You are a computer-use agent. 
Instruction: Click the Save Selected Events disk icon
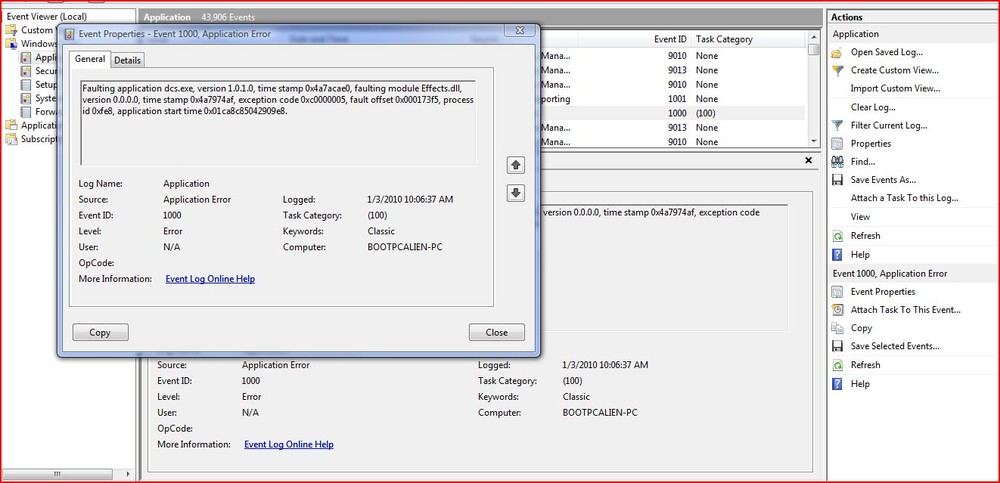(x=837, y=346)
